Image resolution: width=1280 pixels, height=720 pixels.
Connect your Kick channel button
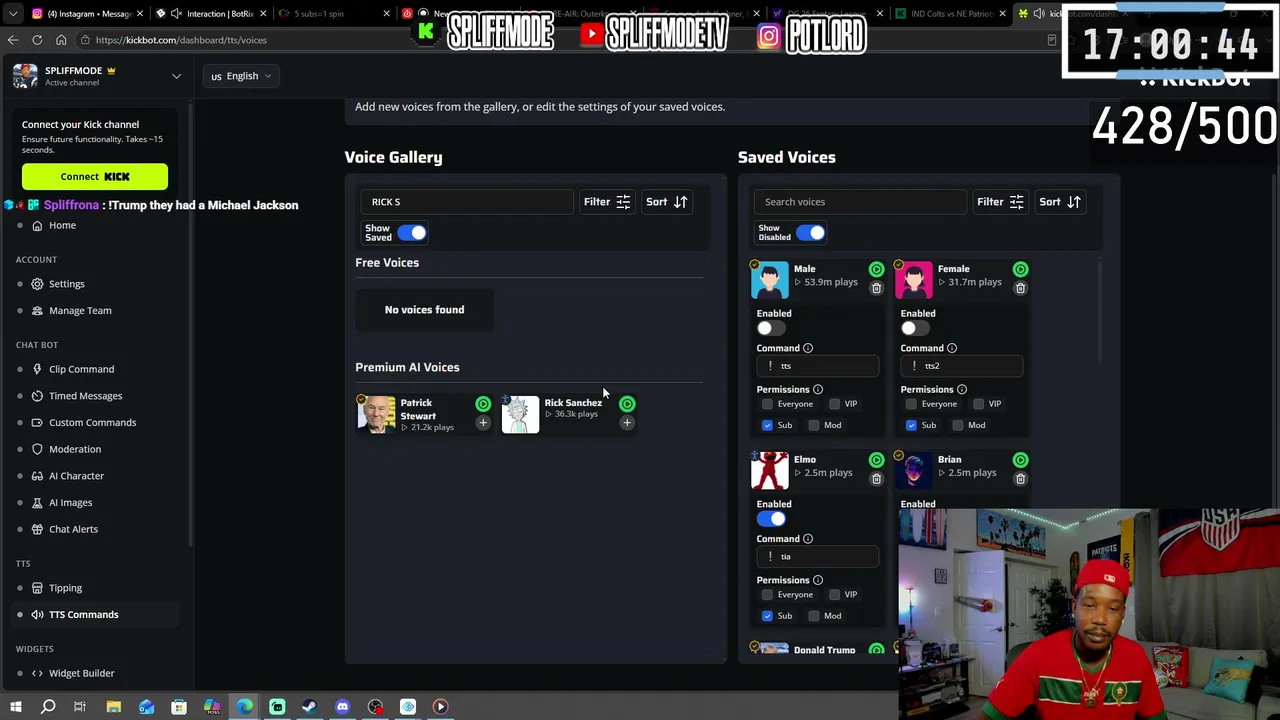[x=95, y=177]
